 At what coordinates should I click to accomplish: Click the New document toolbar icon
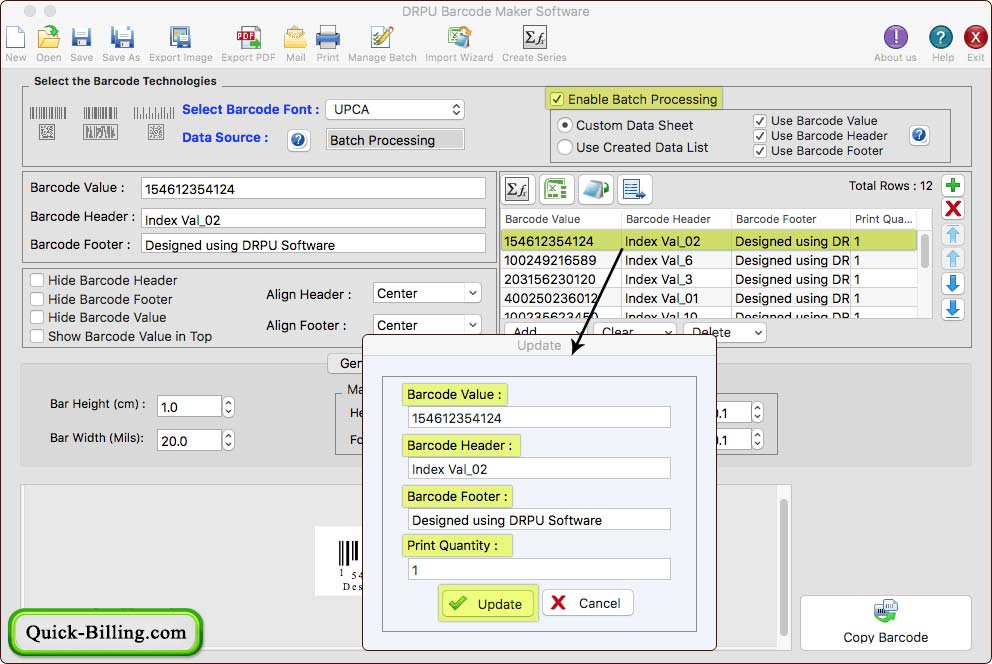[x=15, y=38]
